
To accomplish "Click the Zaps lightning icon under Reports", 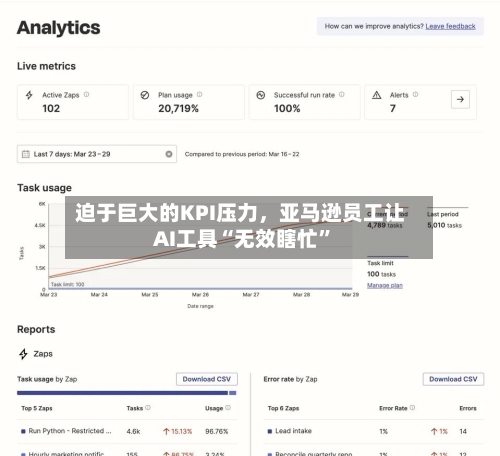I will (x=23, y=354).
